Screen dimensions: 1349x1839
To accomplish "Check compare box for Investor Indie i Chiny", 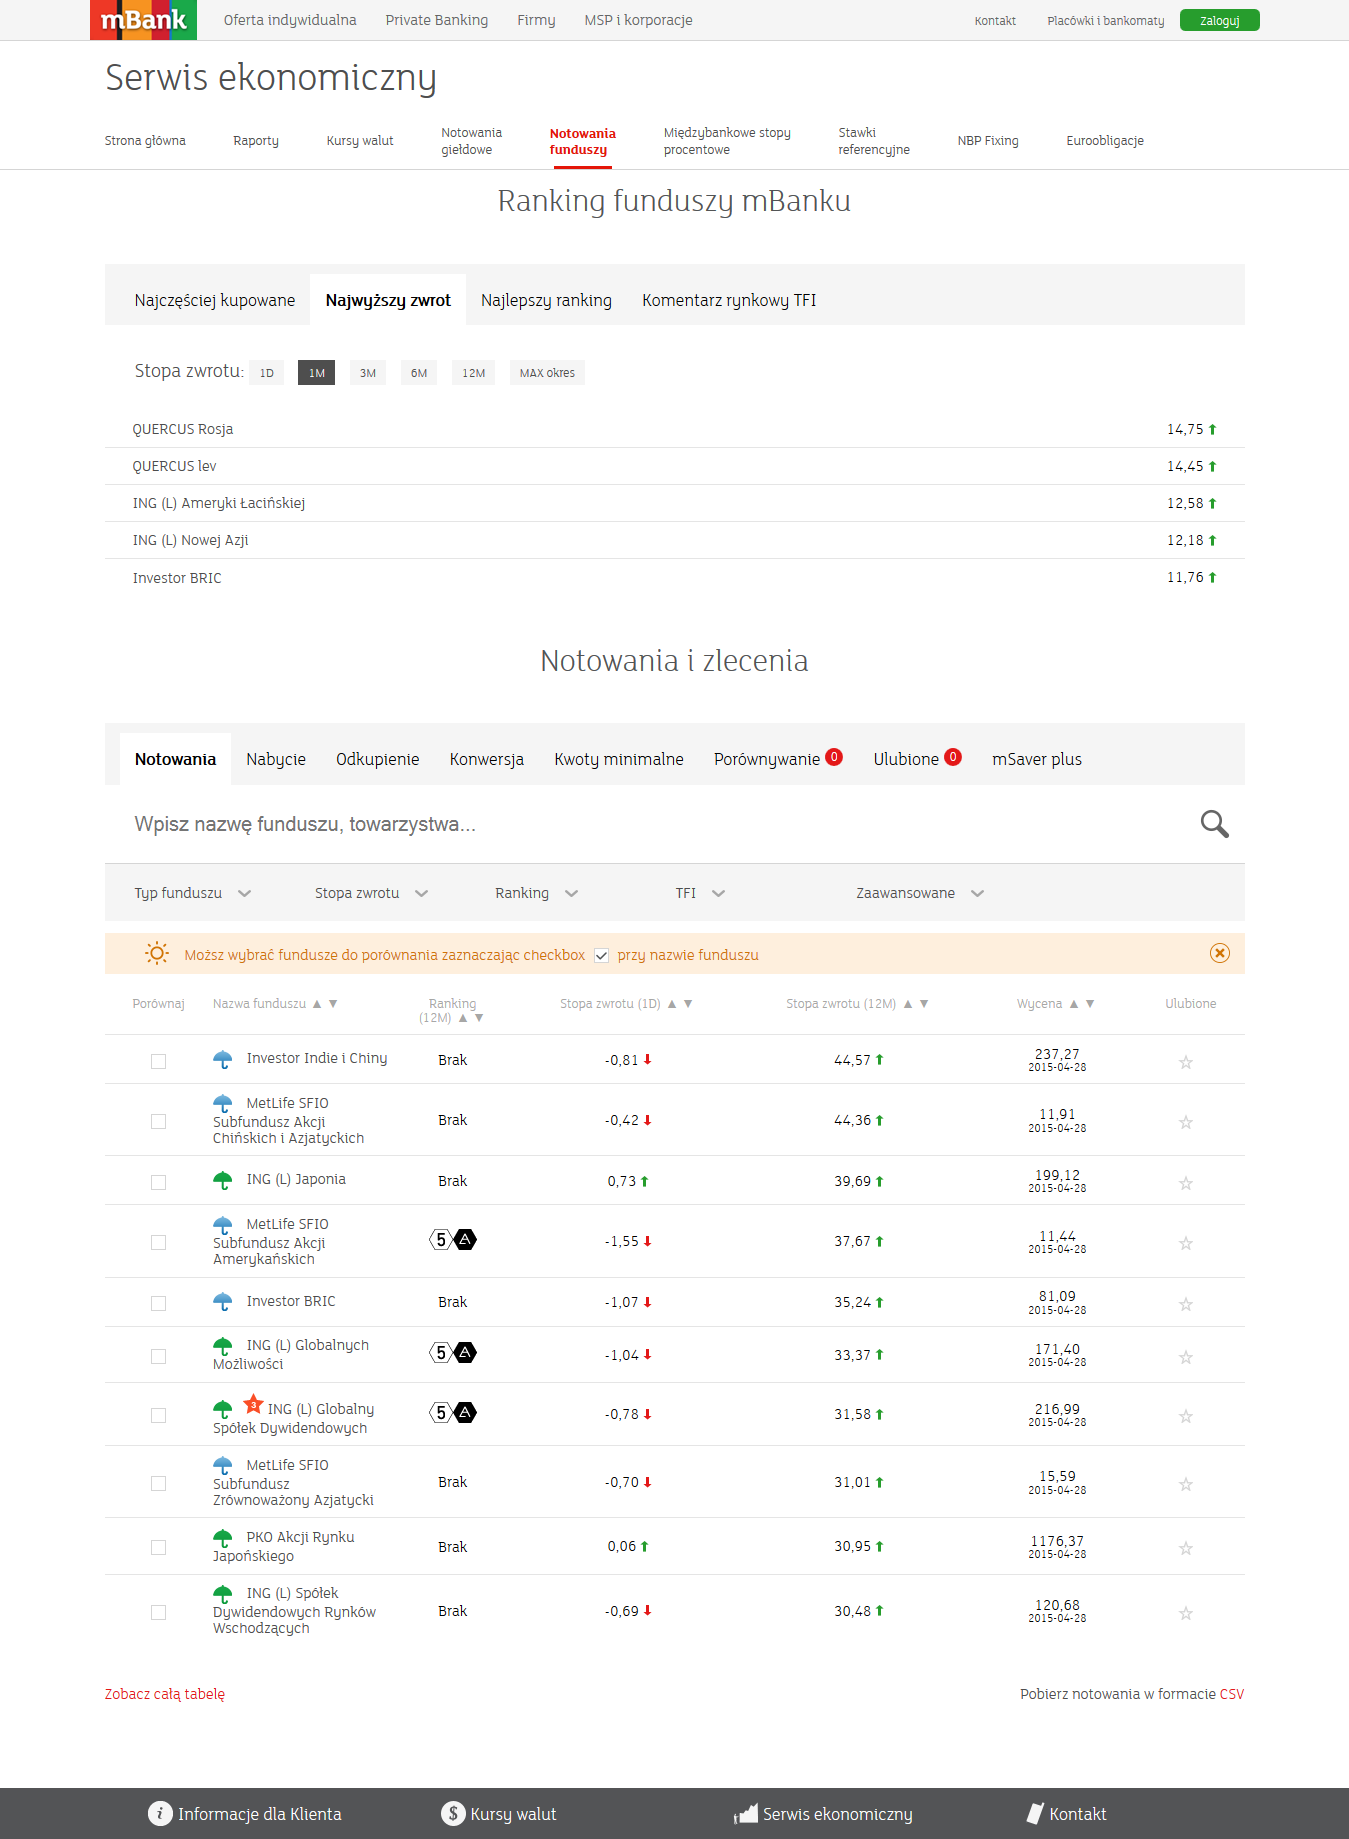I will (x=158, y=1061).
